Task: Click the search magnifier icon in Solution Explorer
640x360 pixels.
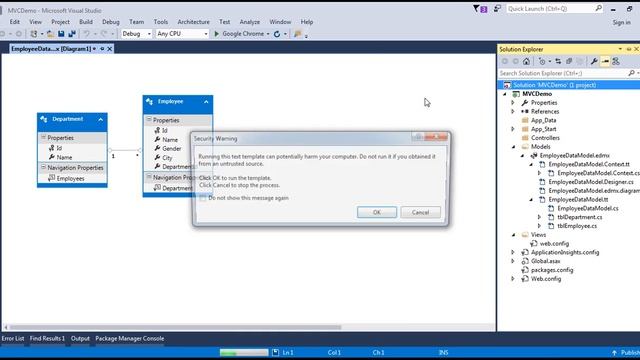Action: (x=631, y=73)
